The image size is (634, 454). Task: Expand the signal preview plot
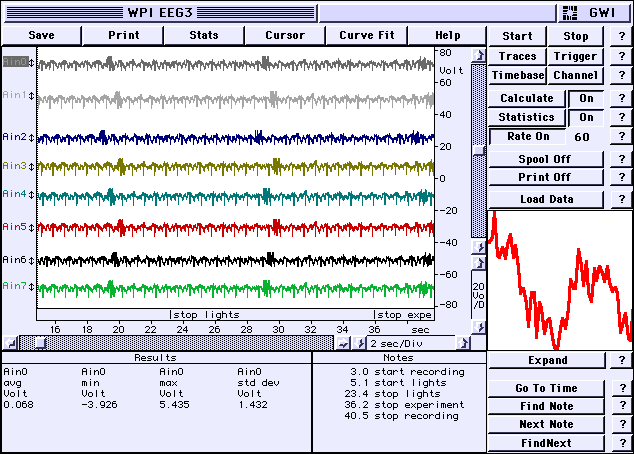coord(547,360)
